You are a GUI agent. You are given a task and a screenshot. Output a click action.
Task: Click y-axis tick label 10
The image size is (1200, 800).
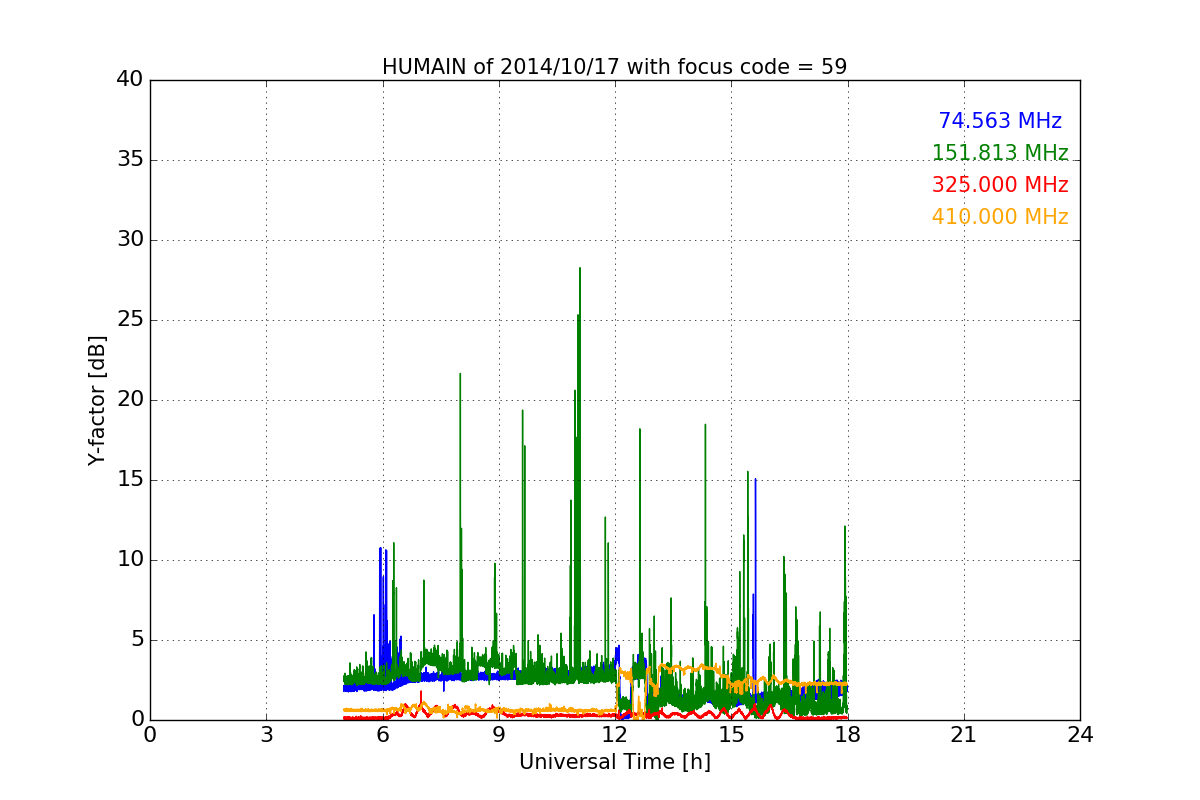click(130, 560)
